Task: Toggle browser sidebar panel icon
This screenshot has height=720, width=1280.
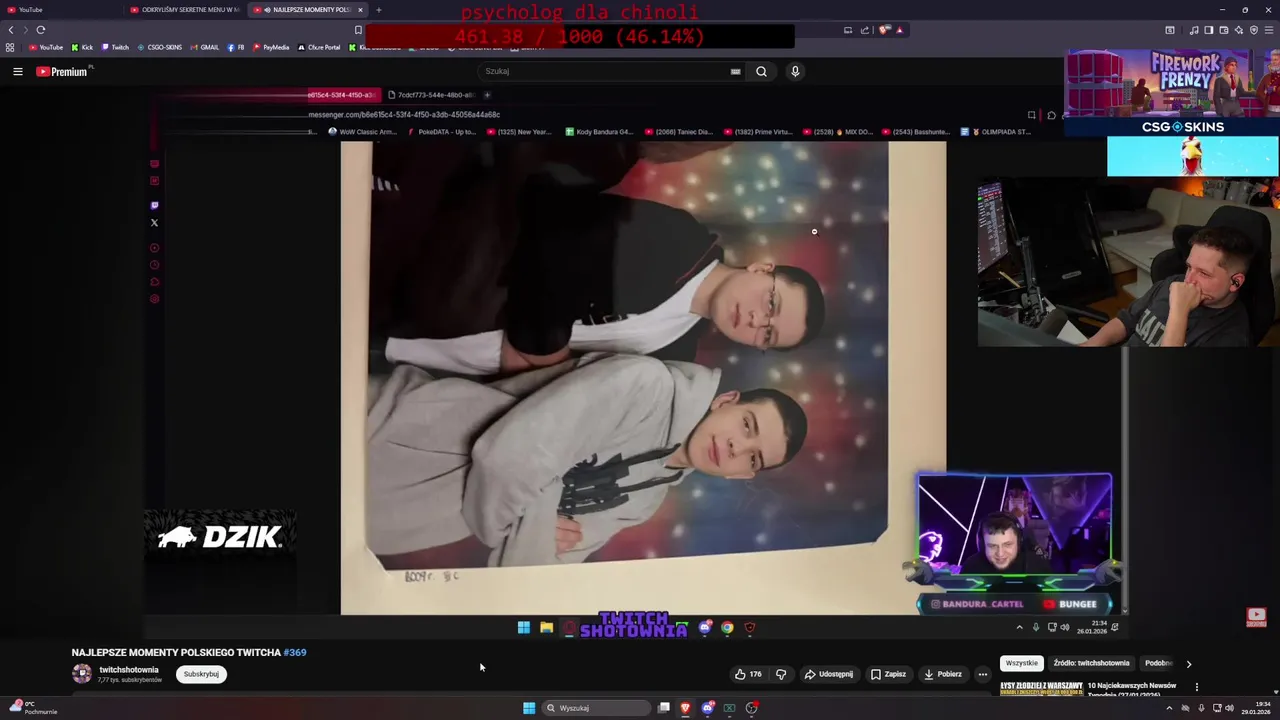Action: [x=1209, y=30]
